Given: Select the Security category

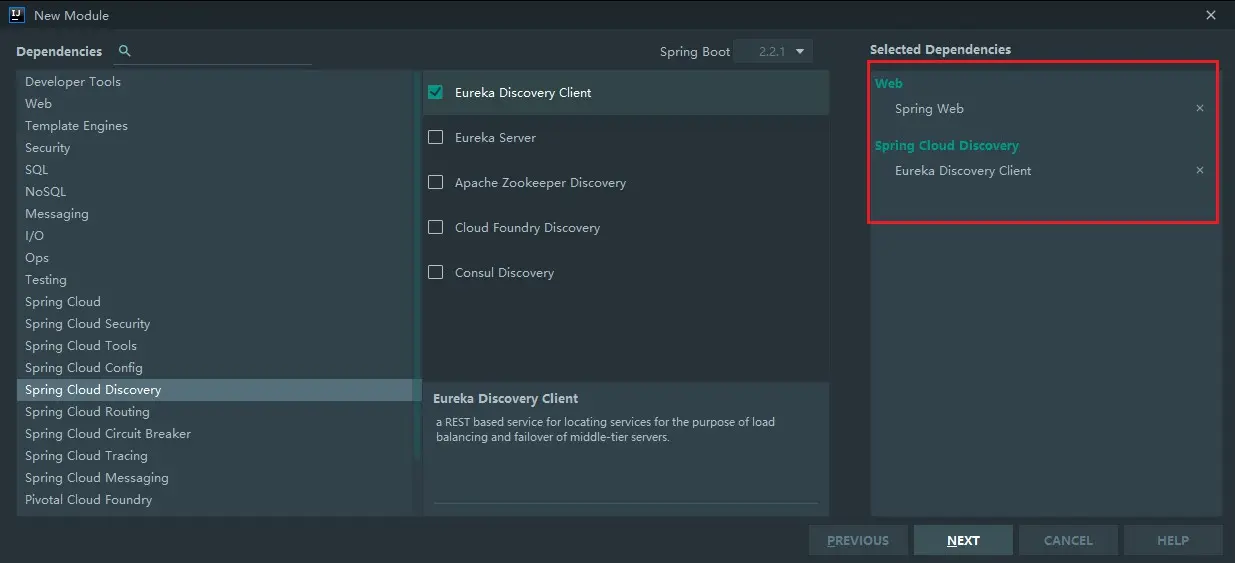Looking at the screenshot, I should point(215,148).
